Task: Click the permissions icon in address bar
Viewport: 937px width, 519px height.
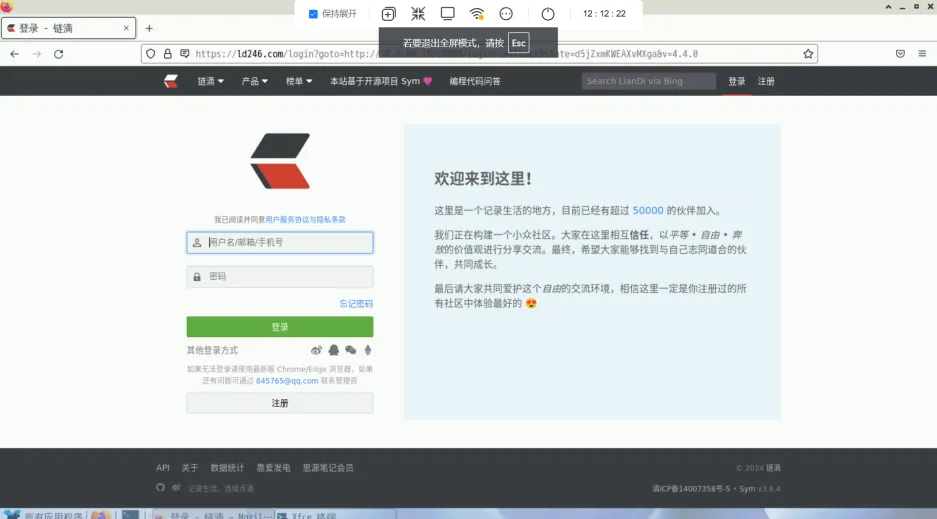Action: tap(185, 54)
